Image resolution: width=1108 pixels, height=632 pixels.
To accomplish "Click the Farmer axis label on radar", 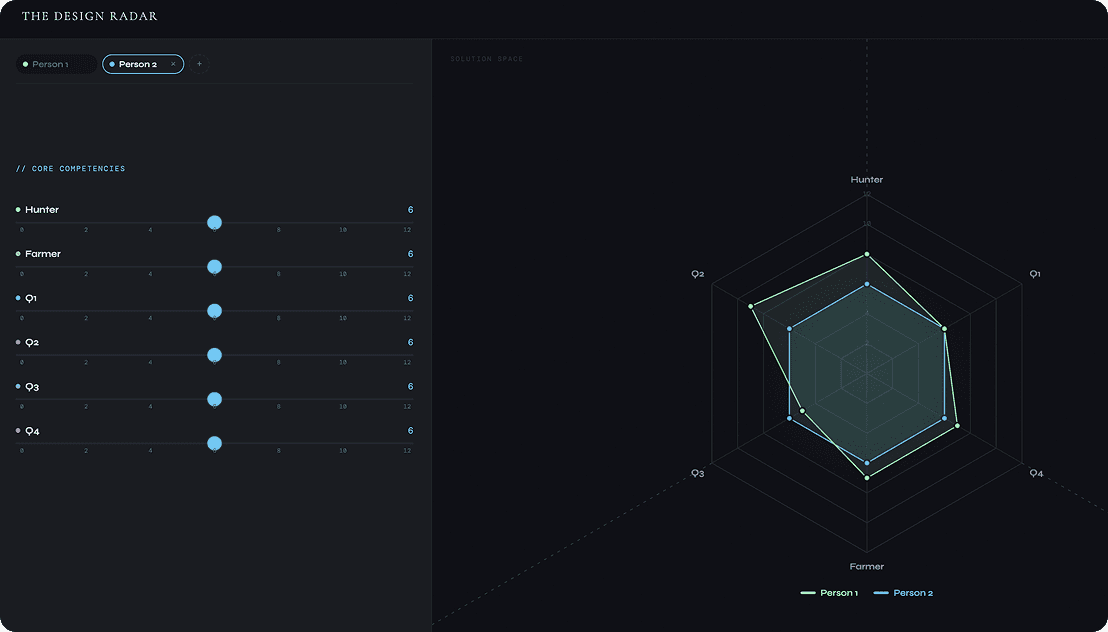I will coord(866,566).
